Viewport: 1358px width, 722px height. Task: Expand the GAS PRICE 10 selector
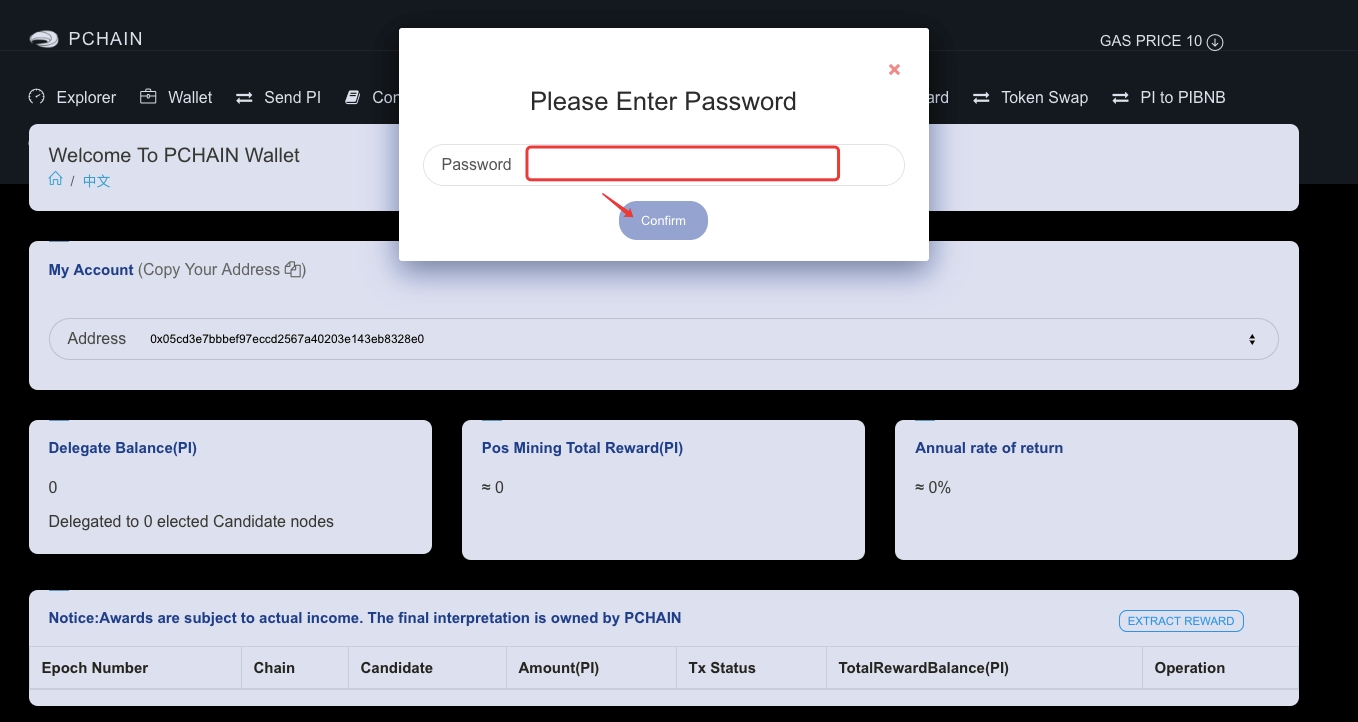(x=1161, y=41)
